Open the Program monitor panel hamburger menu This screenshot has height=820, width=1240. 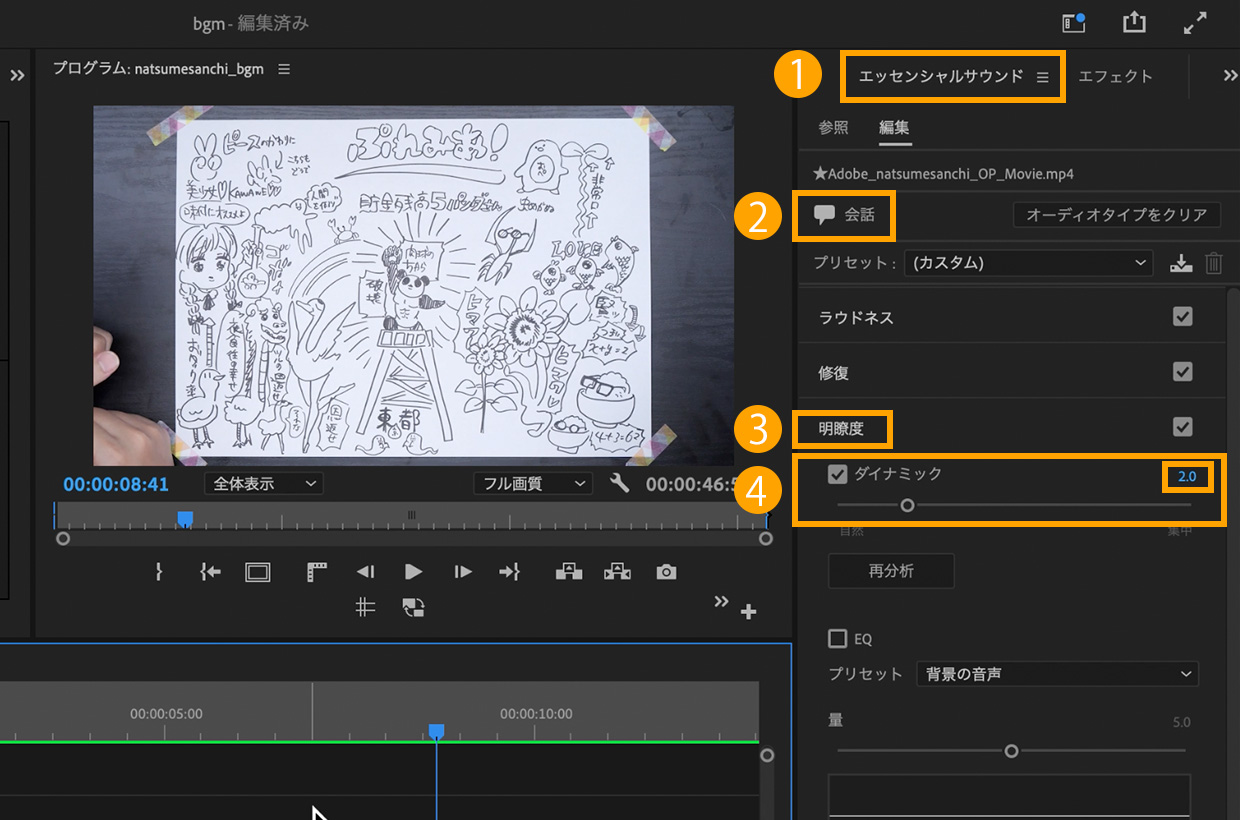click(x=284, y=69)
